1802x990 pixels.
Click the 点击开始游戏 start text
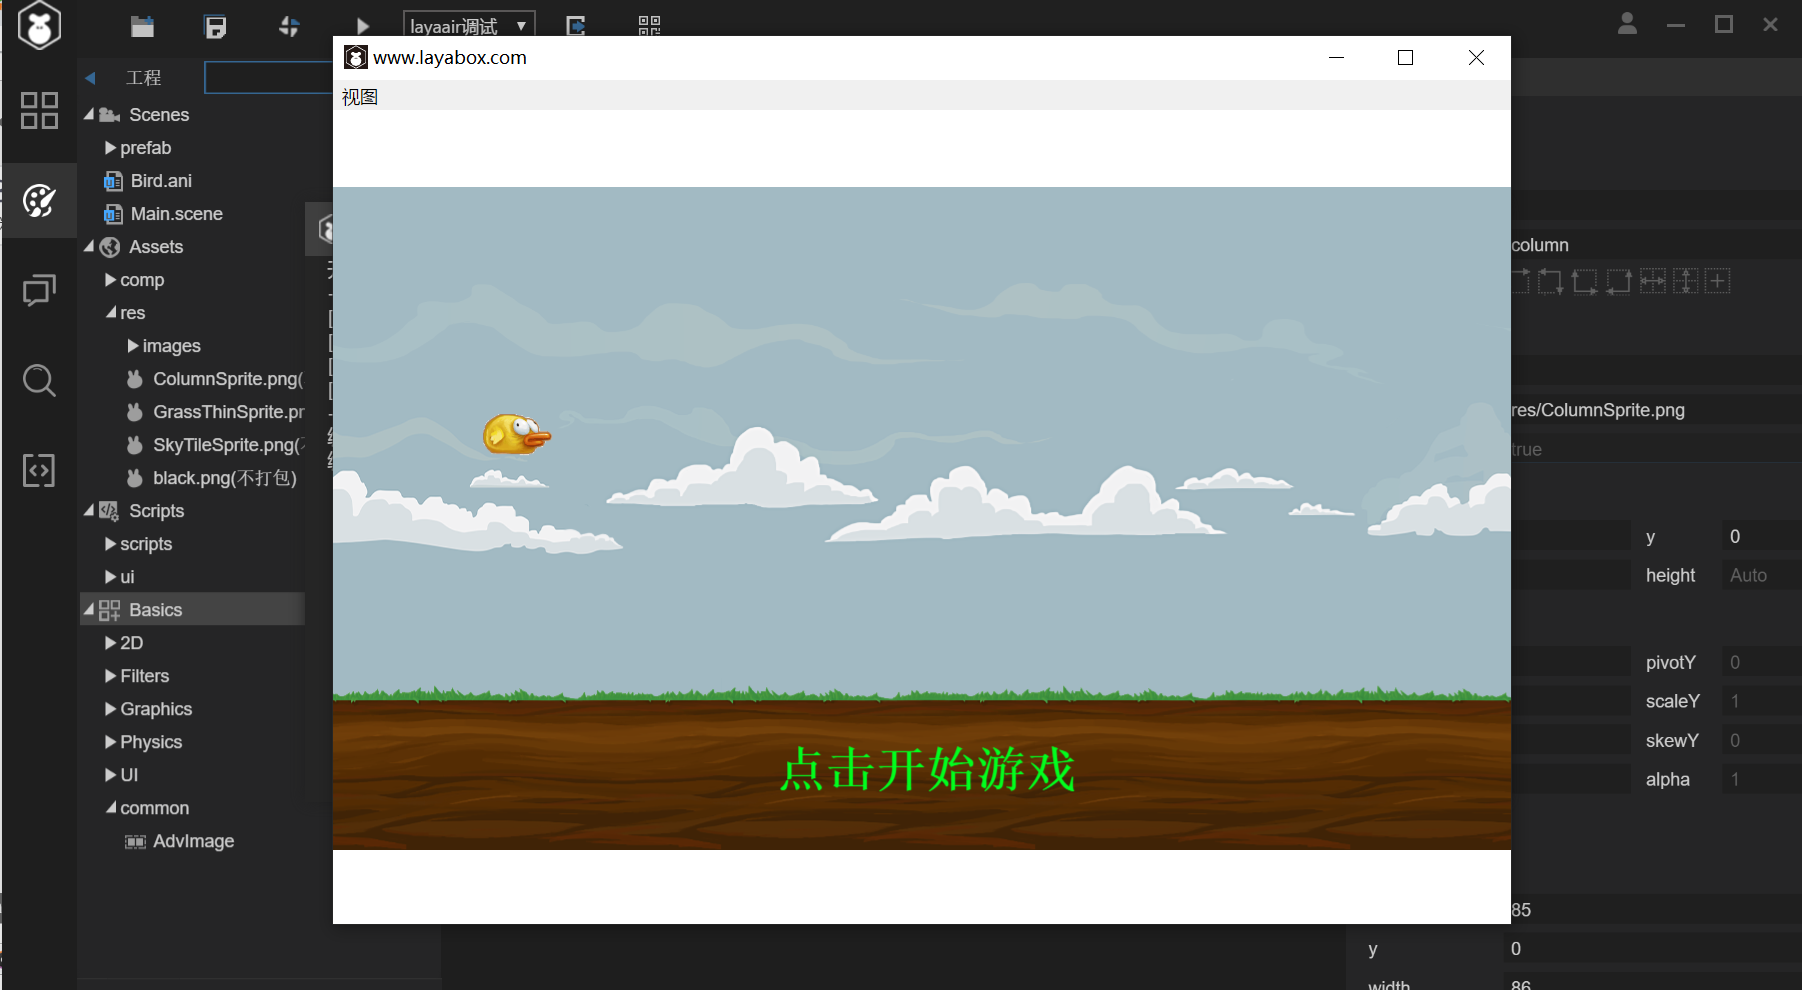coord(927,769)
